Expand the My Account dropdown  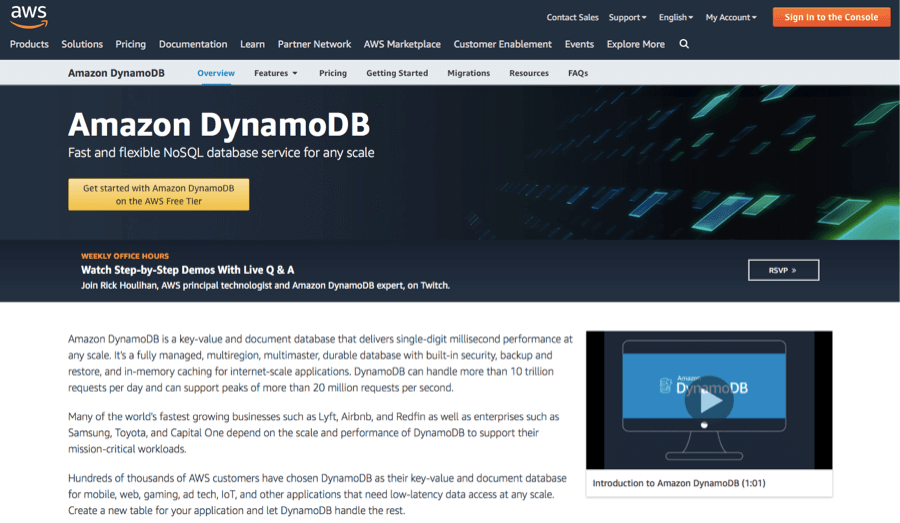[731, 17]
